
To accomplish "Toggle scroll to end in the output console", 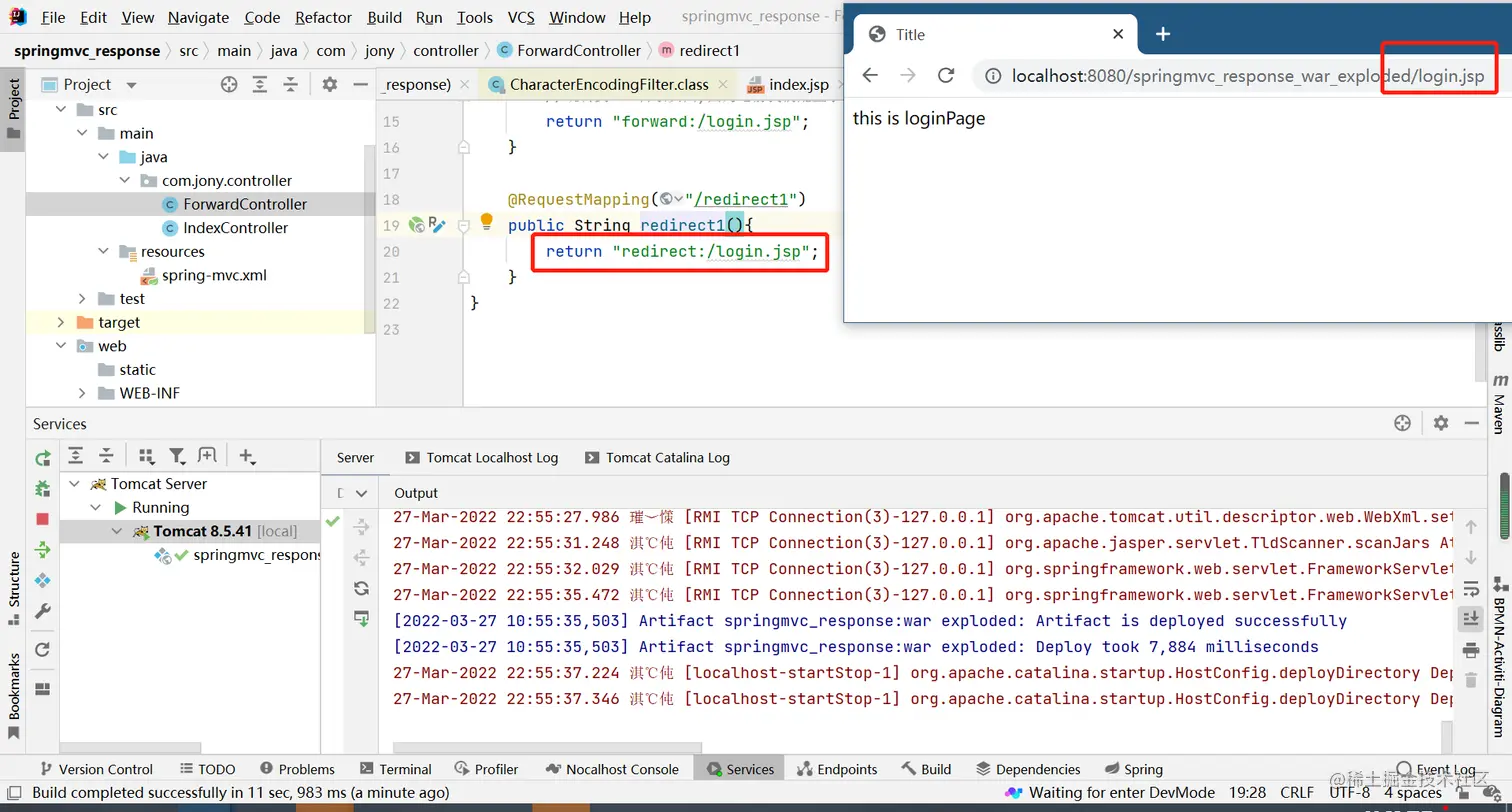I will point(1471,620).
